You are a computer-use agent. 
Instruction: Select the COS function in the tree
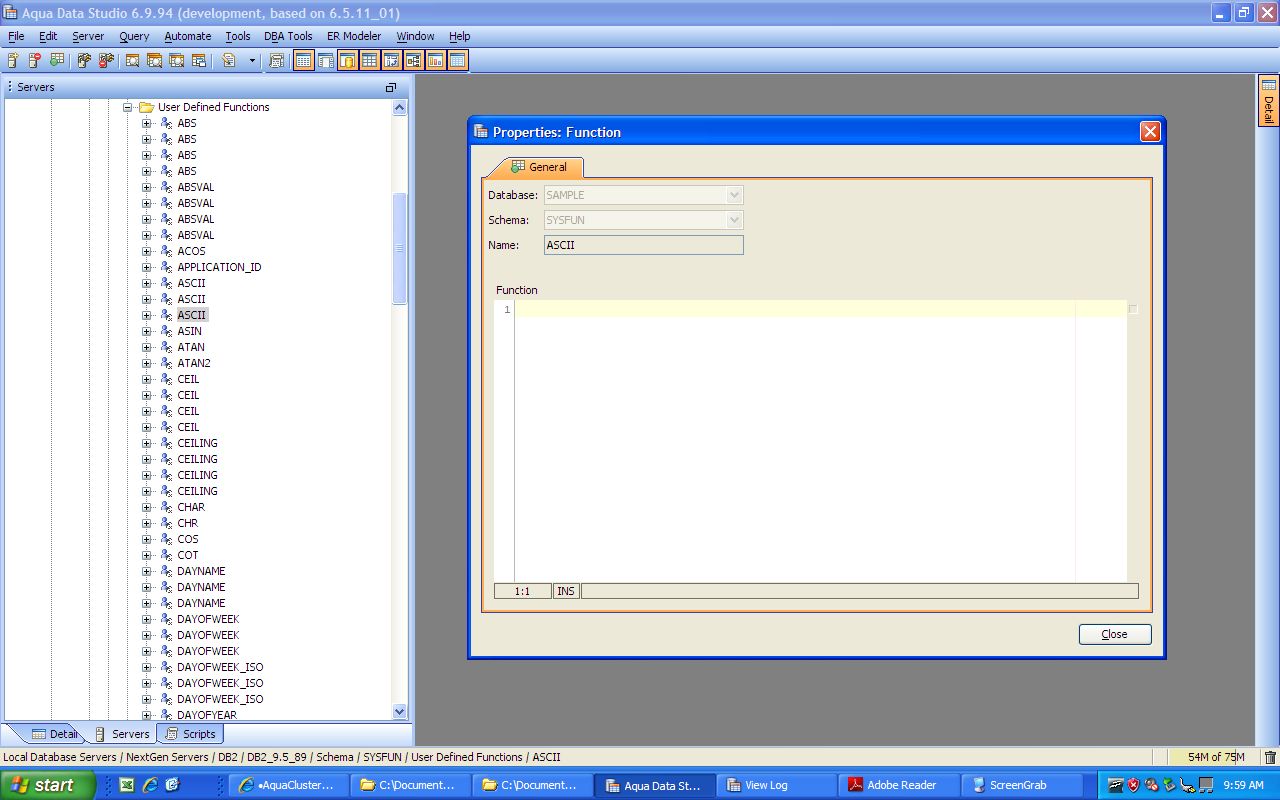(188, 539)
